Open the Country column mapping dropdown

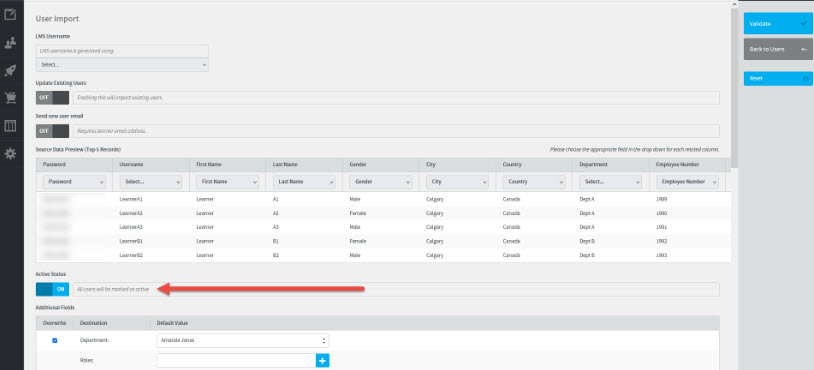click(534, 182)
